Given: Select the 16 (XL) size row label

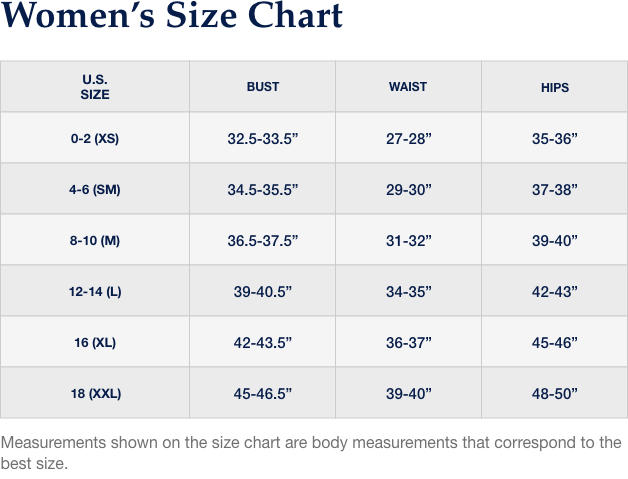Looking at the screenshot, I should point(95,343).
